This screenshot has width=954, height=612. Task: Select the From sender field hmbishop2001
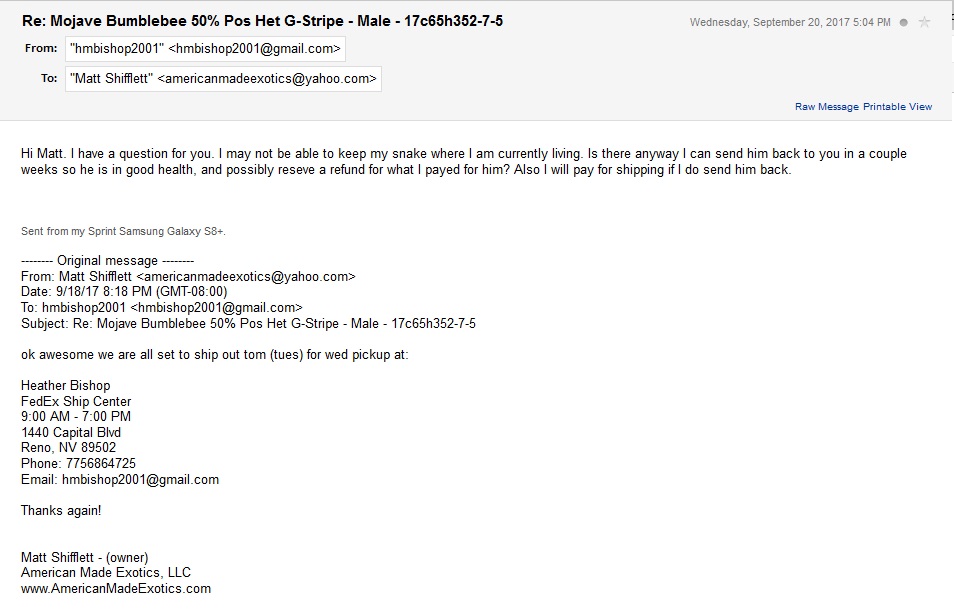coord(206,49)
